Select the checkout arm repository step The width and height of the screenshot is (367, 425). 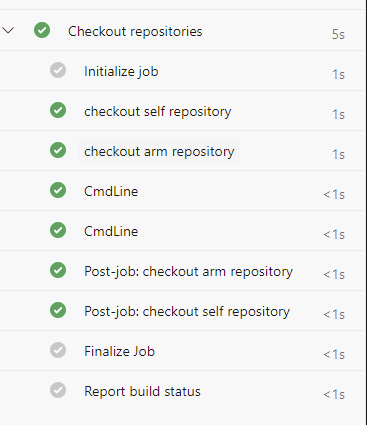pos(183,151)
